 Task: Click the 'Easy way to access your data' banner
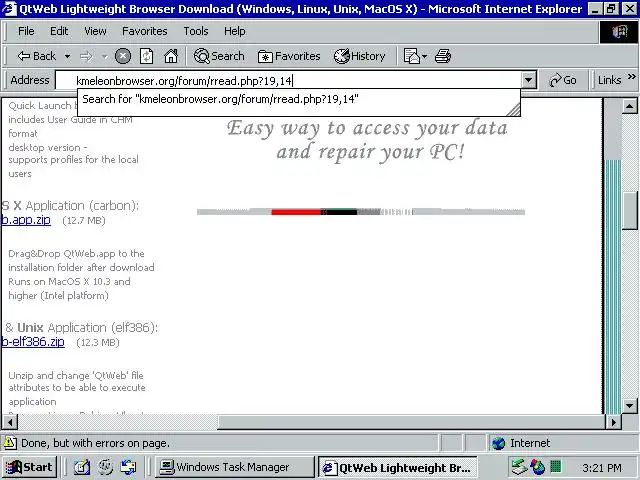pos(367,140)
